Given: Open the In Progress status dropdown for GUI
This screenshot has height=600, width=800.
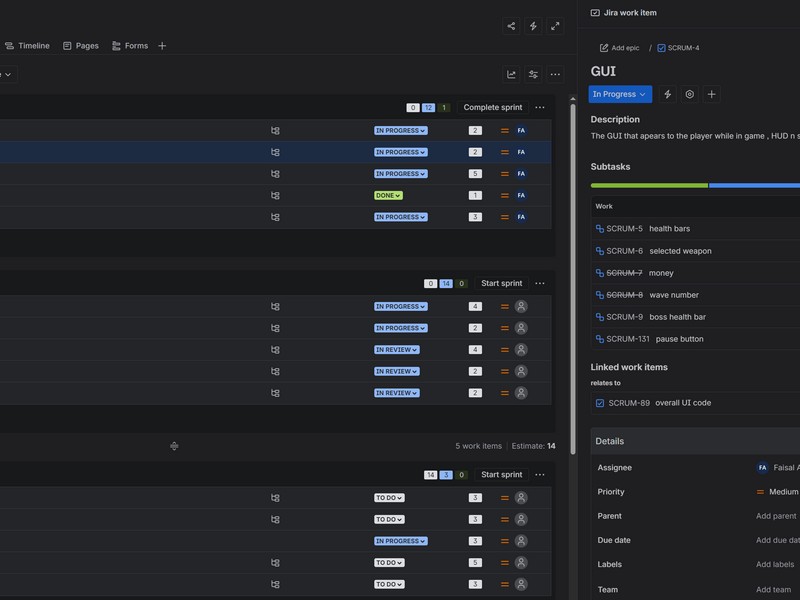Looking at the screenshot, I should 619,94.
